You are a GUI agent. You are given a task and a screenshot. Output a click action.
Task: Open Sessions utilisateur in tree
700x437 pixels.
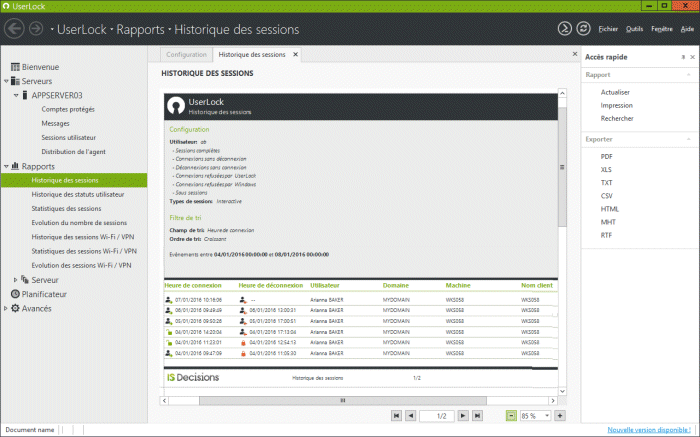point(68,137)
